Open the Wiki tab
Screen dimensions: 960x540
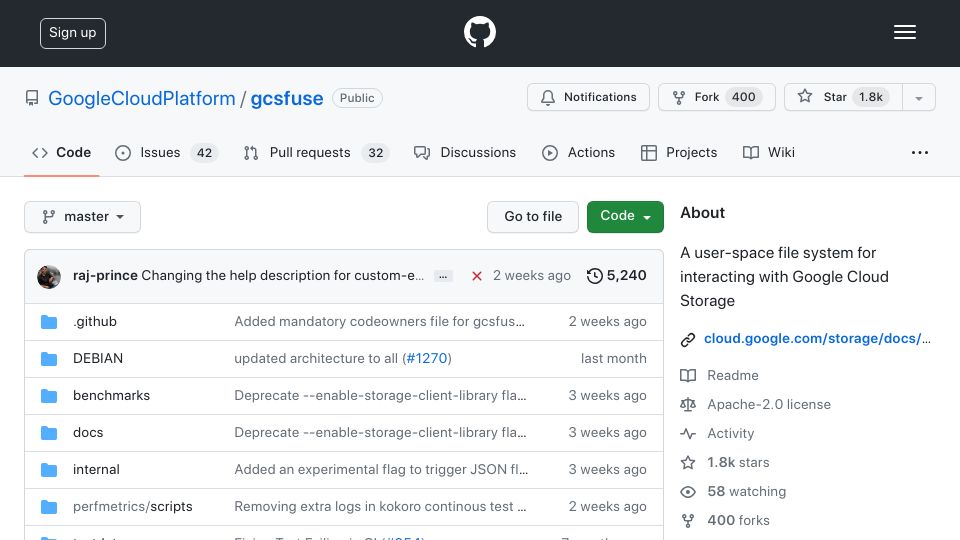pyautogui.click(x=769, y=152)
